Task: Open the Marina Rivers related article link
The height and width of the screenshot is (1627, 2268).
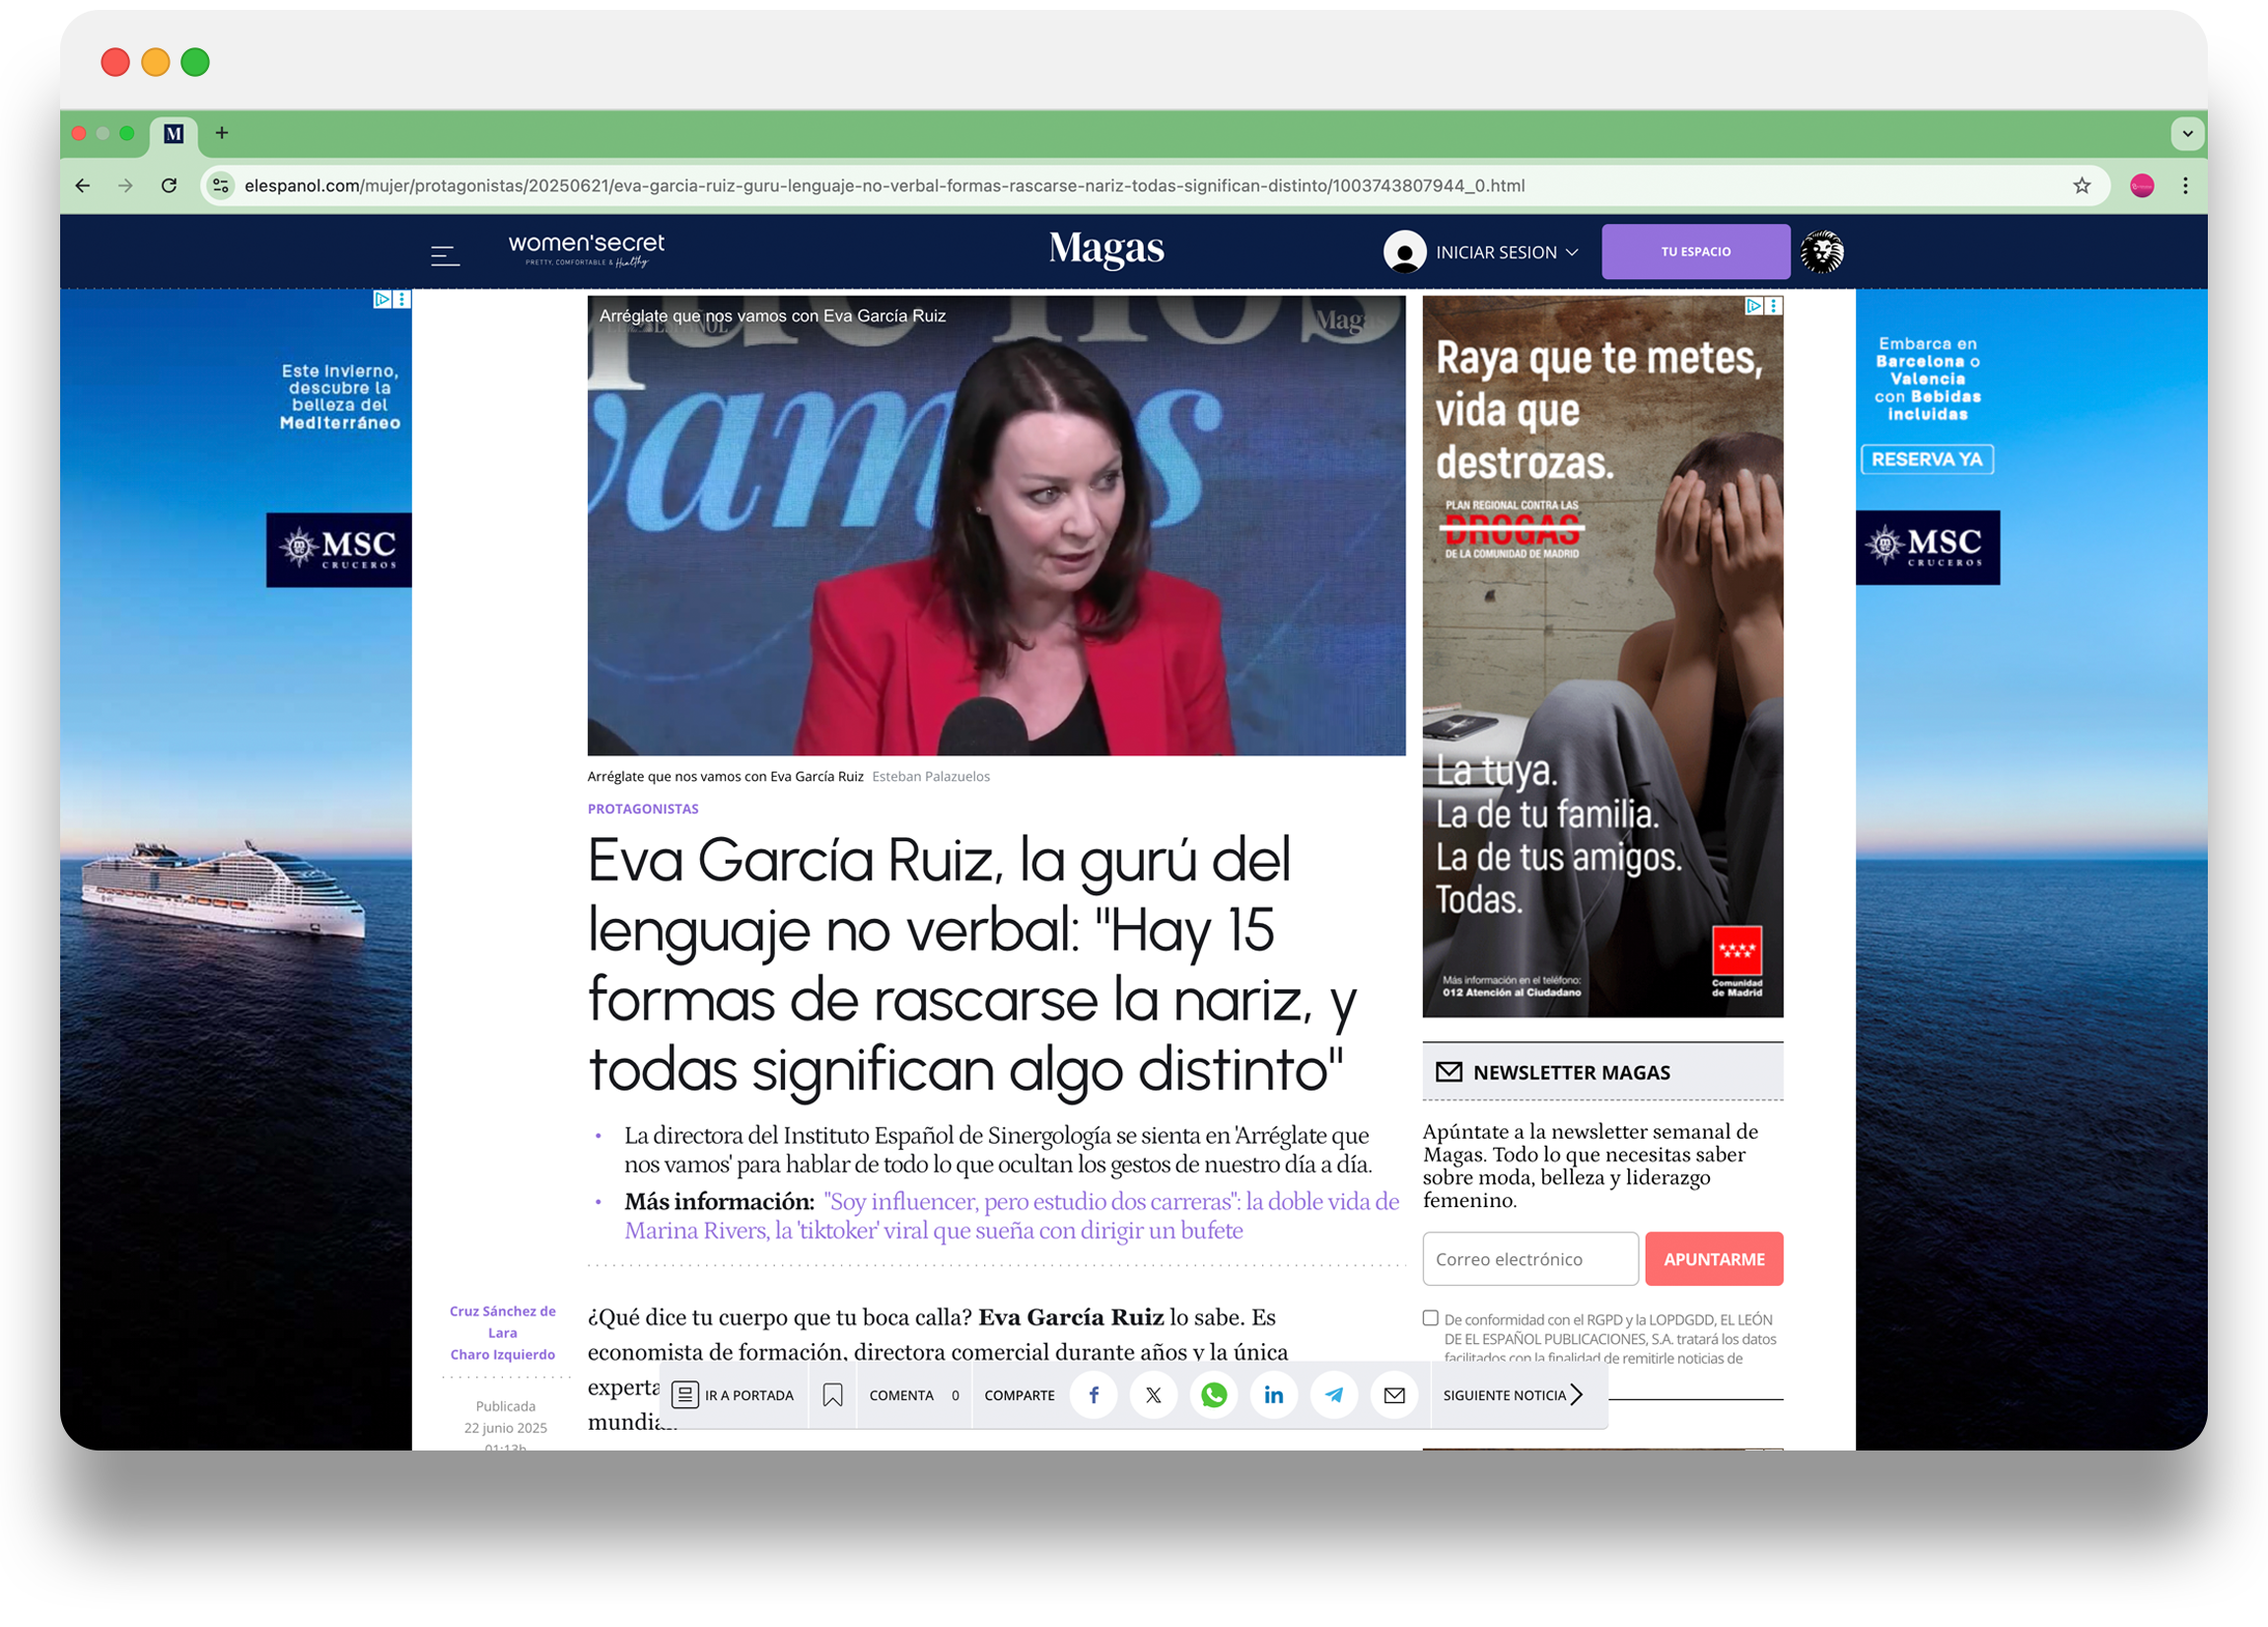Action: (1011, 1216)
